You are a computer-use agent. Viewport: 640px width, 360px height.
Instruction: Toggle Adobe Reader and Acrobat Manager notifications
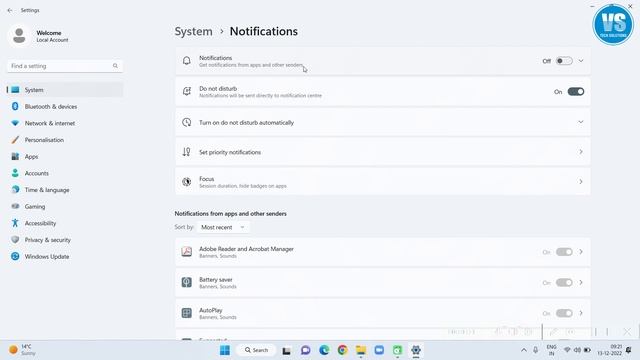point(564,252)
